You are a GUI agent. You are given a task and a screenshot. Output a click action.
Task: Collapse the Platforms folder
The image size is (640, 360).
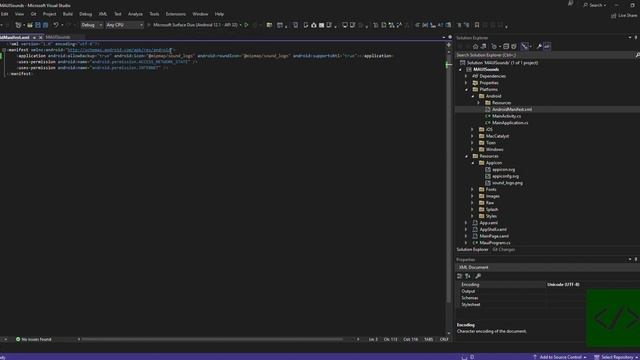[x=466, y=89]
